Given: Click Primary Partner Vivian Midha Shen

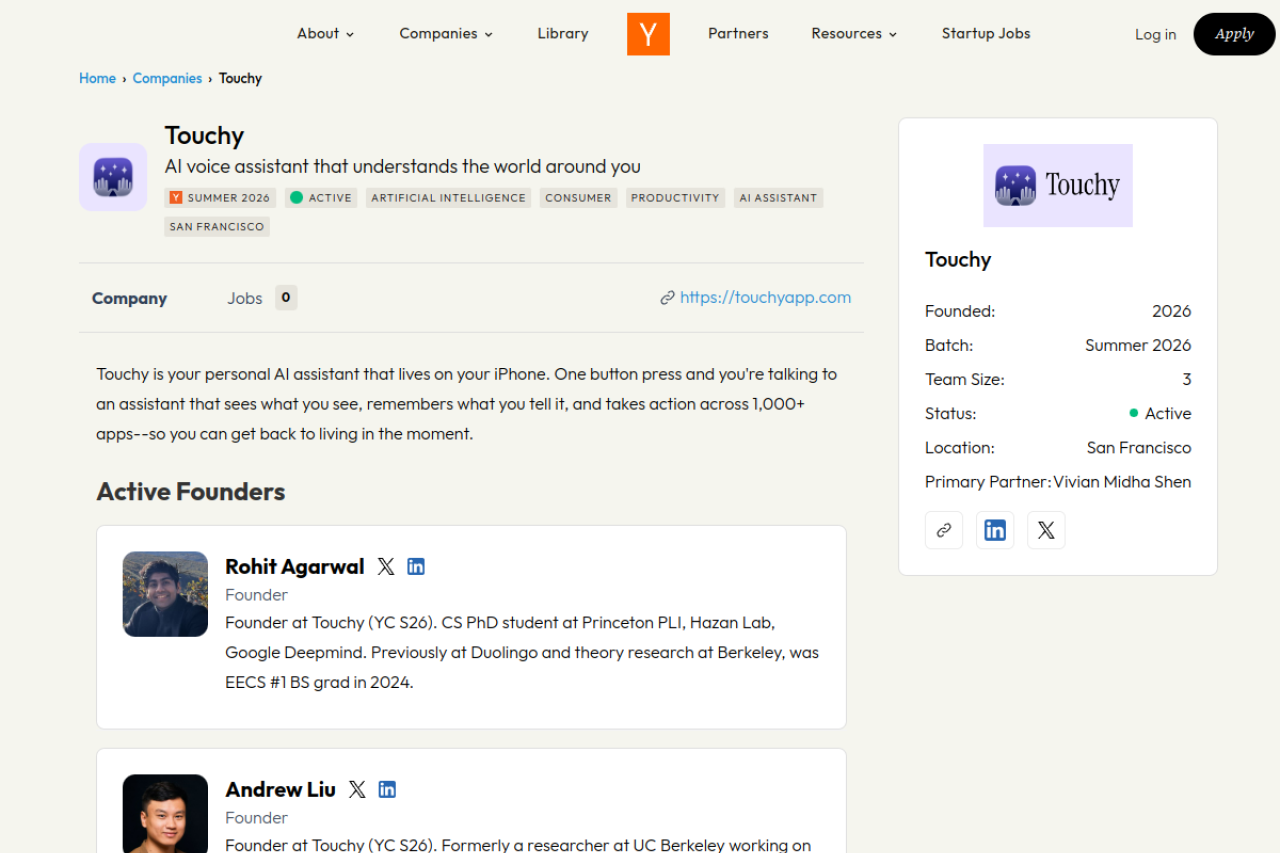Looking at the screenshot, I should click(x=1122, y=482).
